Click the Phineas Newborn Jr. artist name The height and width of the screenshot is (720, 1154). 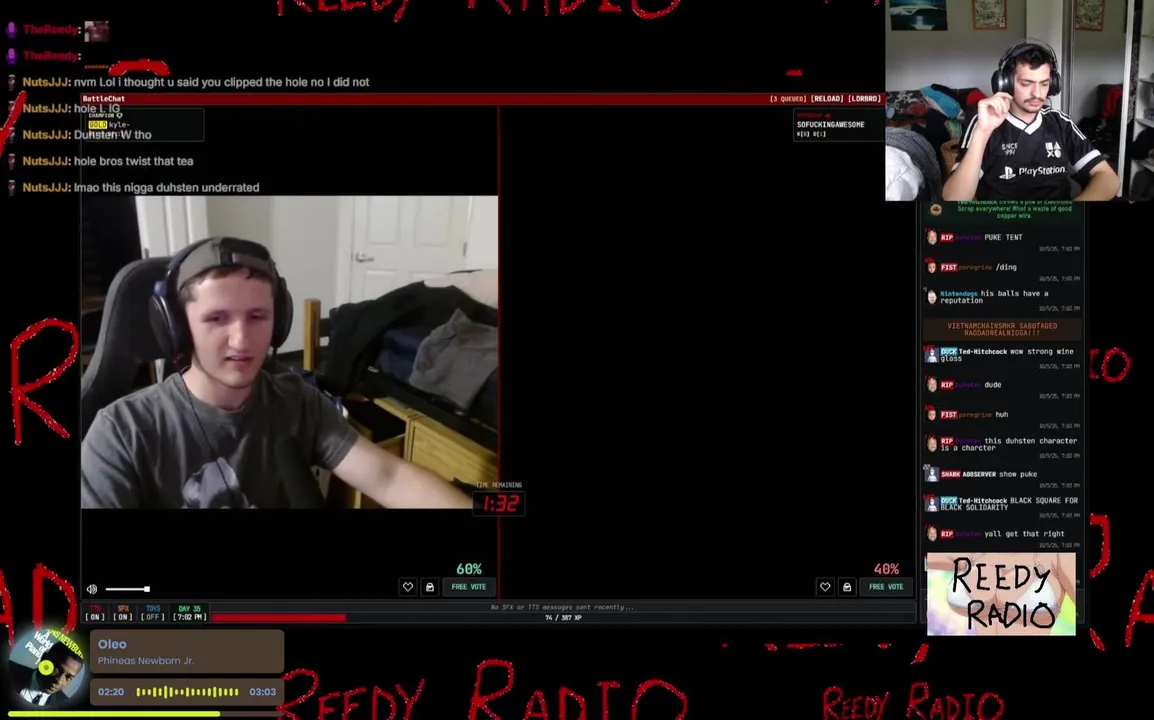click(146, 660)
